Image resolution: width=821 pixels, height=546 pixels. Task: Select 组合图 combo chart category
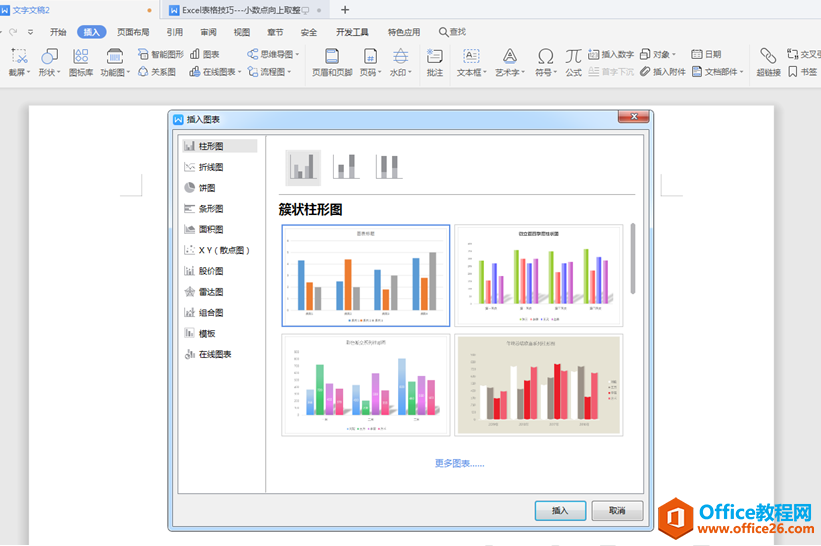click(219, 313)
